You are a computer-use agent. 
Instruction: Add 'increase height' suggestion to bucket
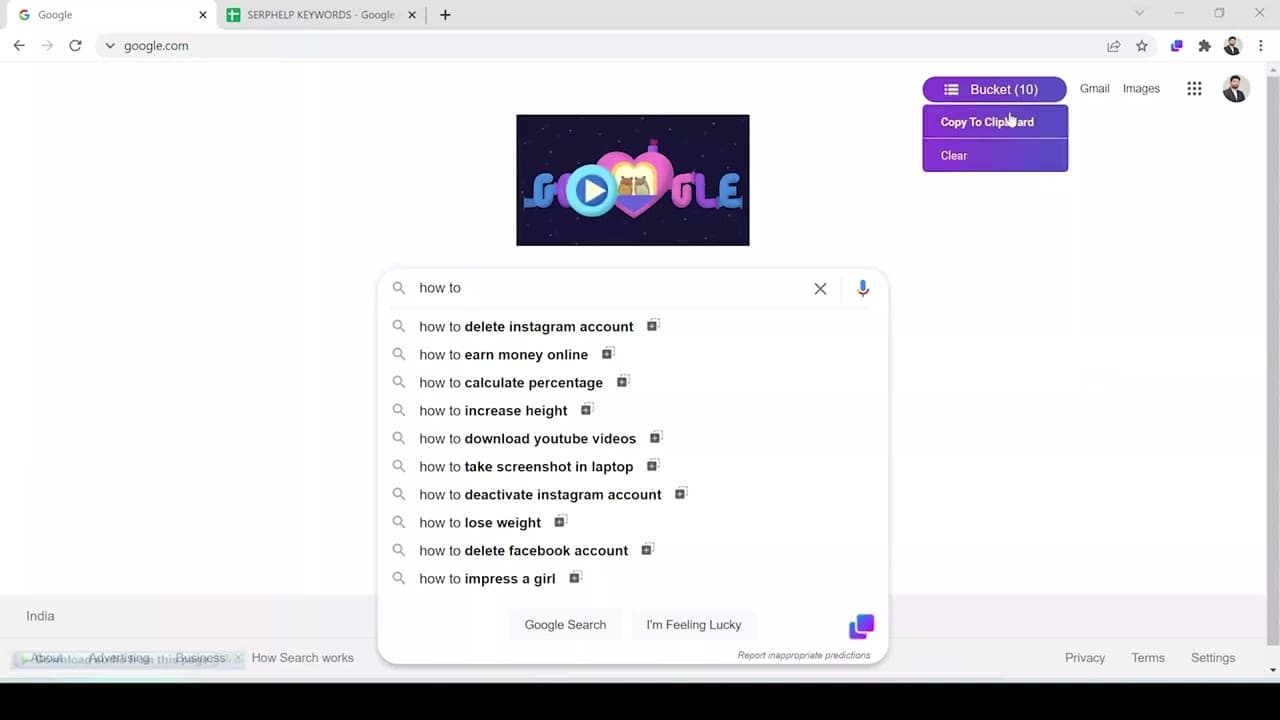pos(587,410)
